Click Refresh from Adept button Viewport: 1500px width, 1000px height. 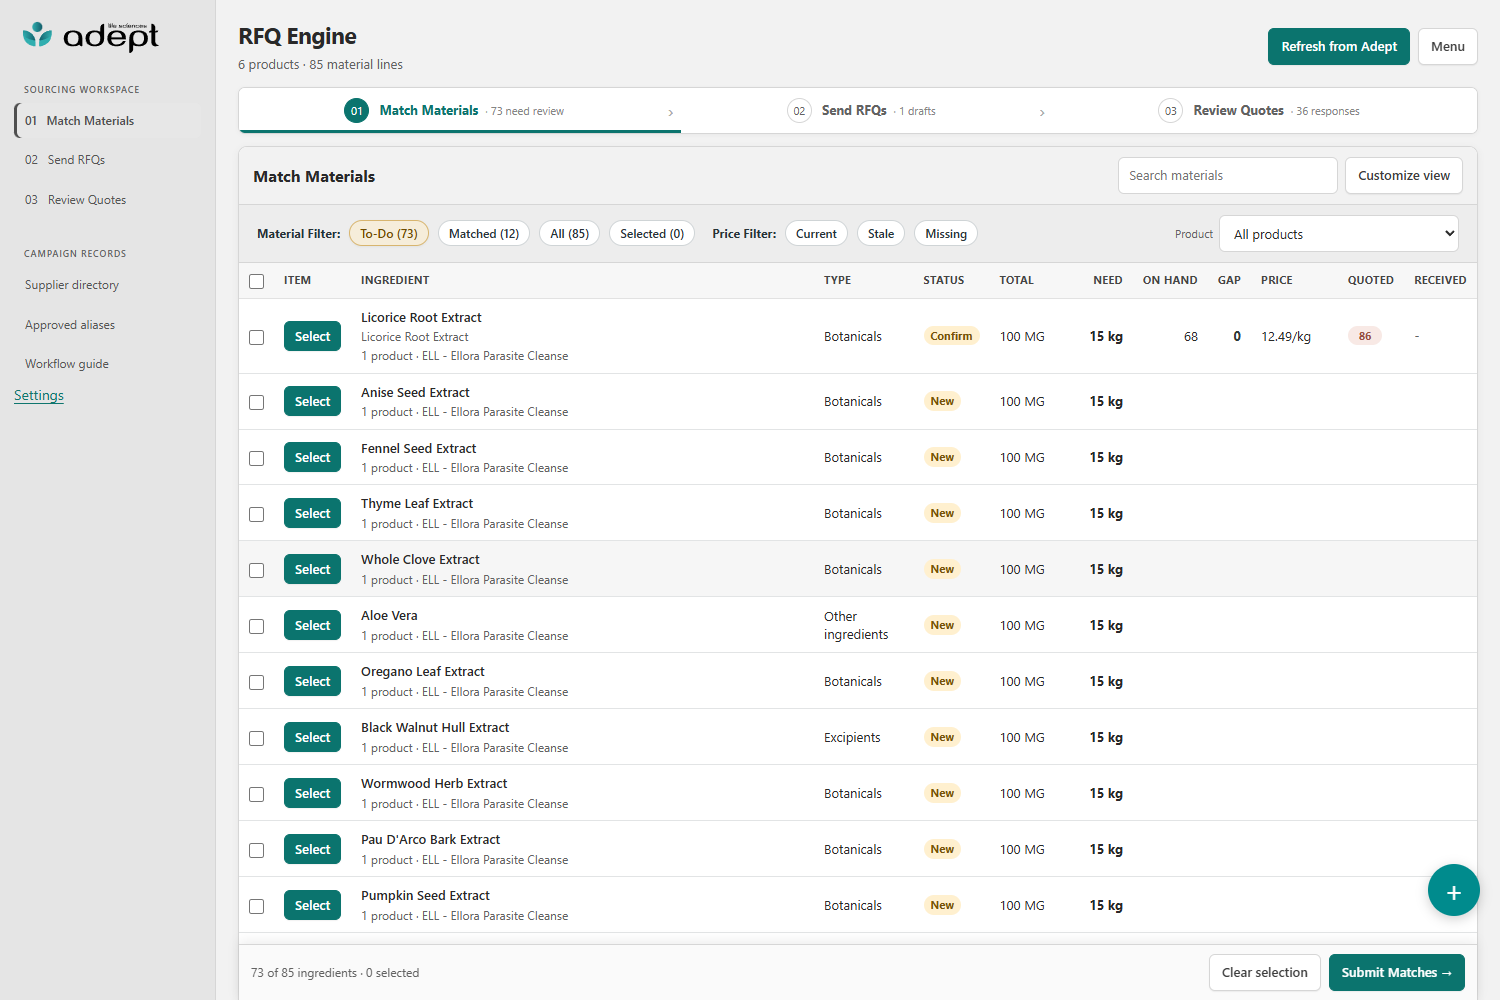(1338, 47)
